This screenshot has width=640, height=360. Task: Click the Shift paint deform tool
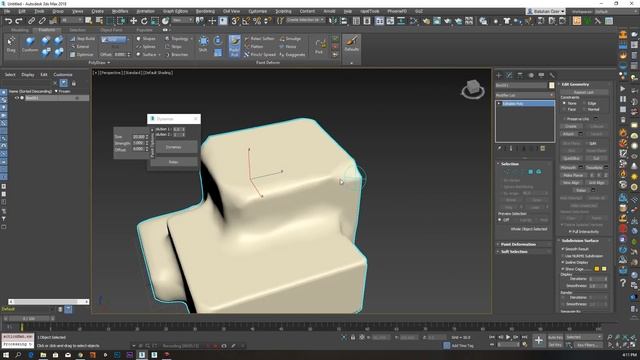pos(203,44)
